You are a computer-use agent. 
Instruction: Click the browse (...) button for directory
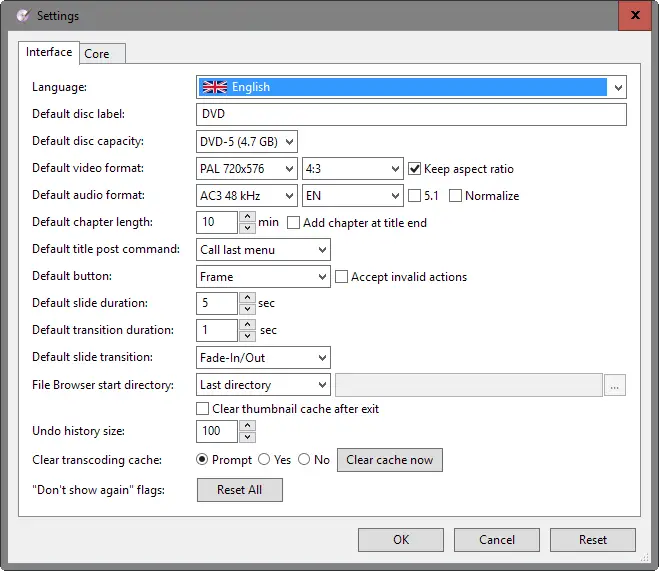615,385
